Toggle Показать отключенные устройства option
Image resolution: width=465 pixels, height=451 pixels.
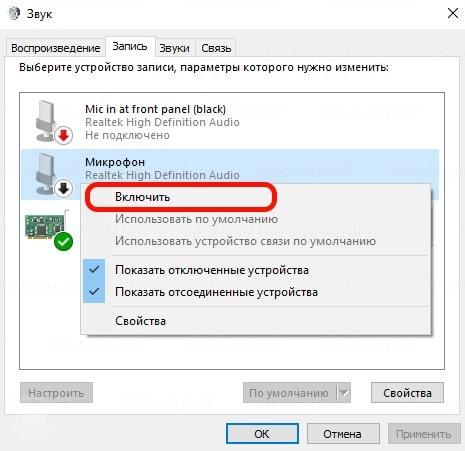[212, 270]
